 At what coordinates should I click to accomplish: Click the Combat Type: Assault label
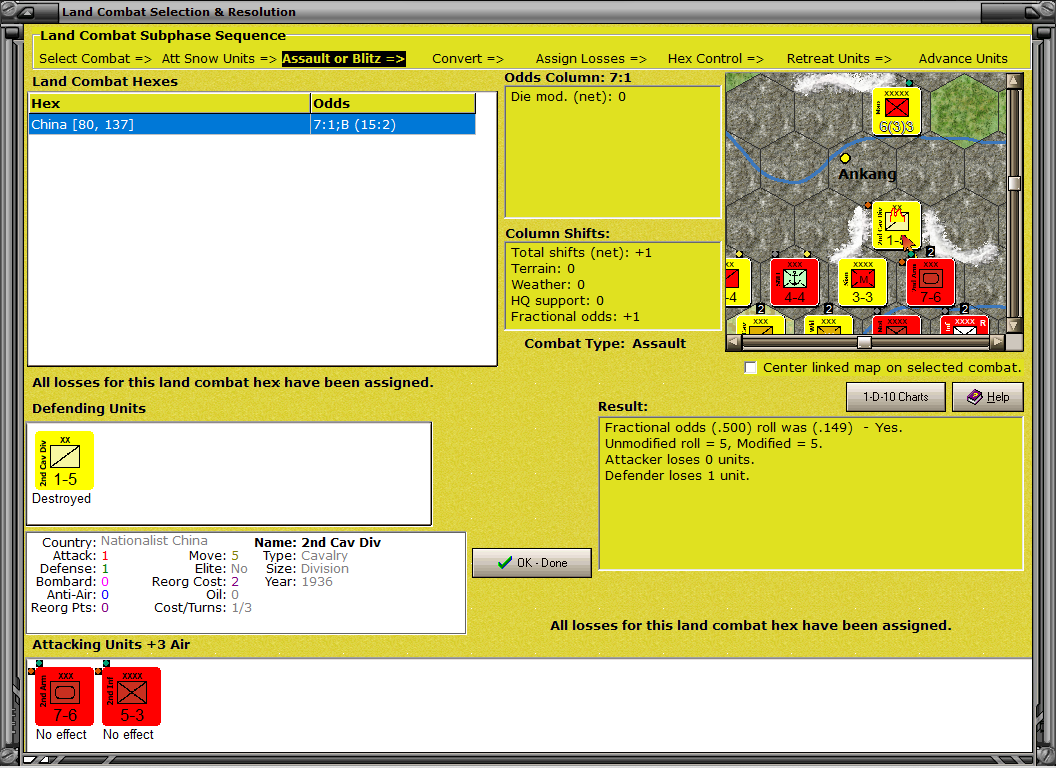(605, 344)
